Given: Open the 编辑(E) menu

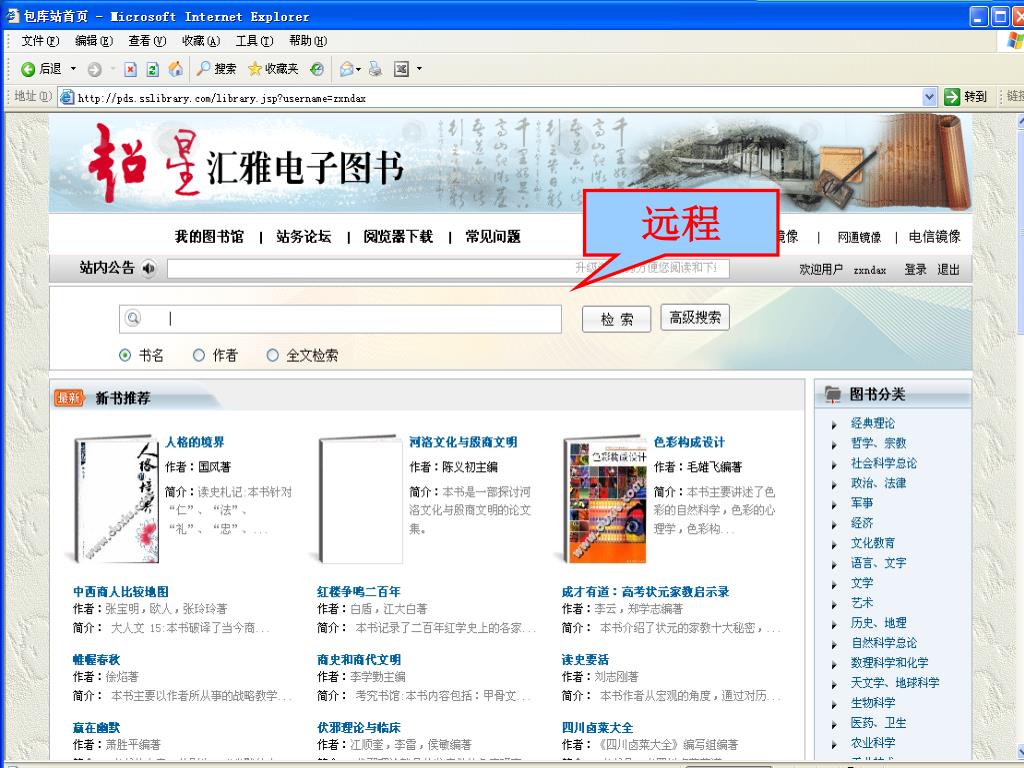Looking at the screenshot, I should click(94, 41).
